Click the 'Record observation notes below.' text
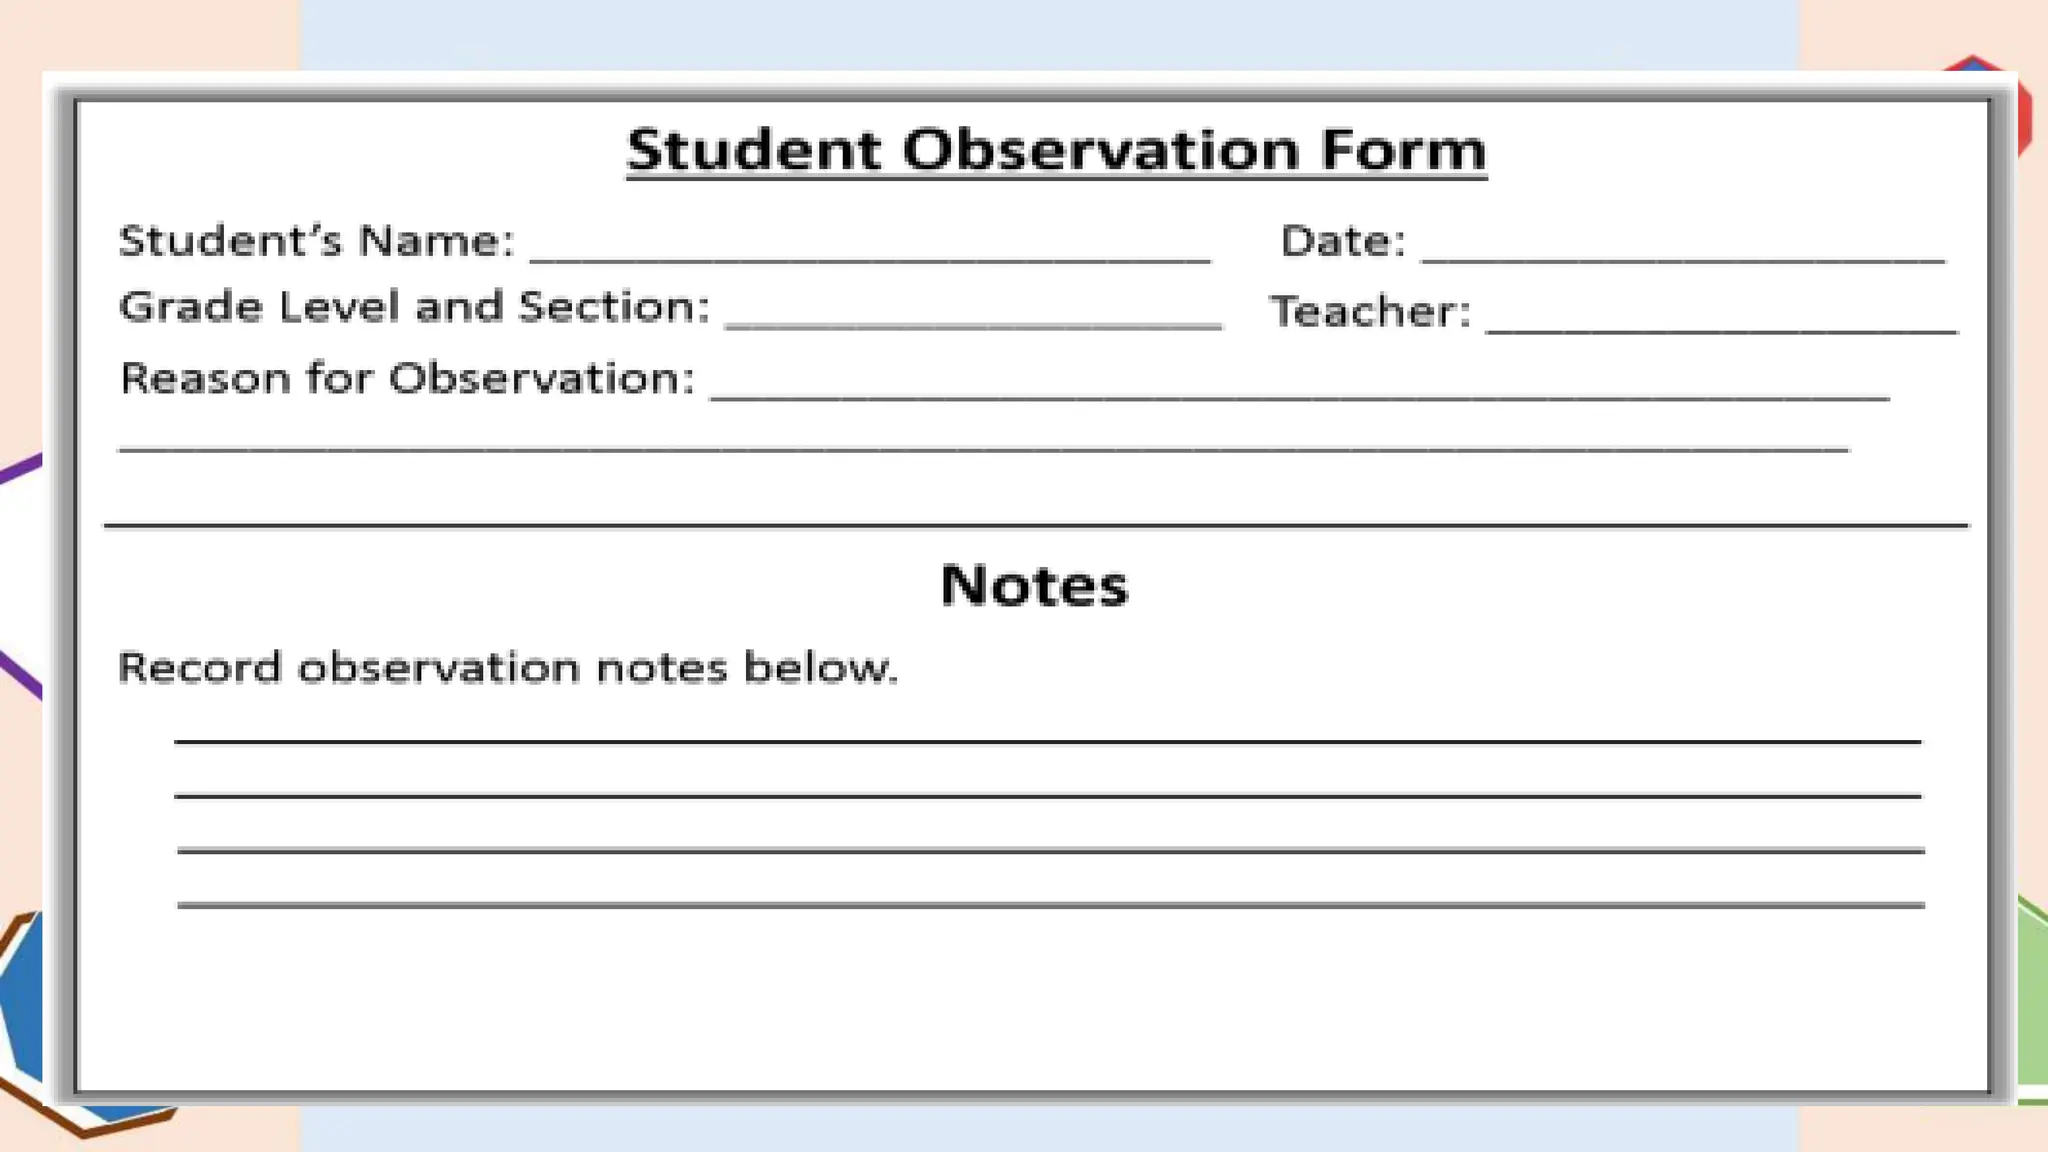This screenshot has width=2048, height=1152. pos(508,668)
